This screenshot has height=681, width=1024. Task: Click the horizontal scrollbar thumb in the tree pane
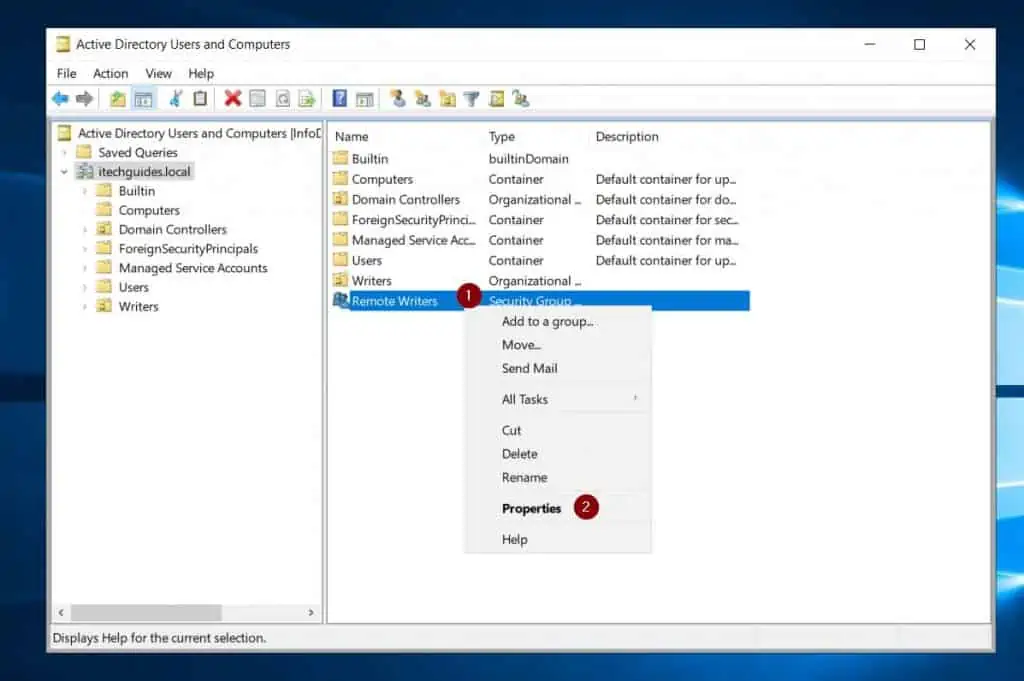click(x=146, y=612)
